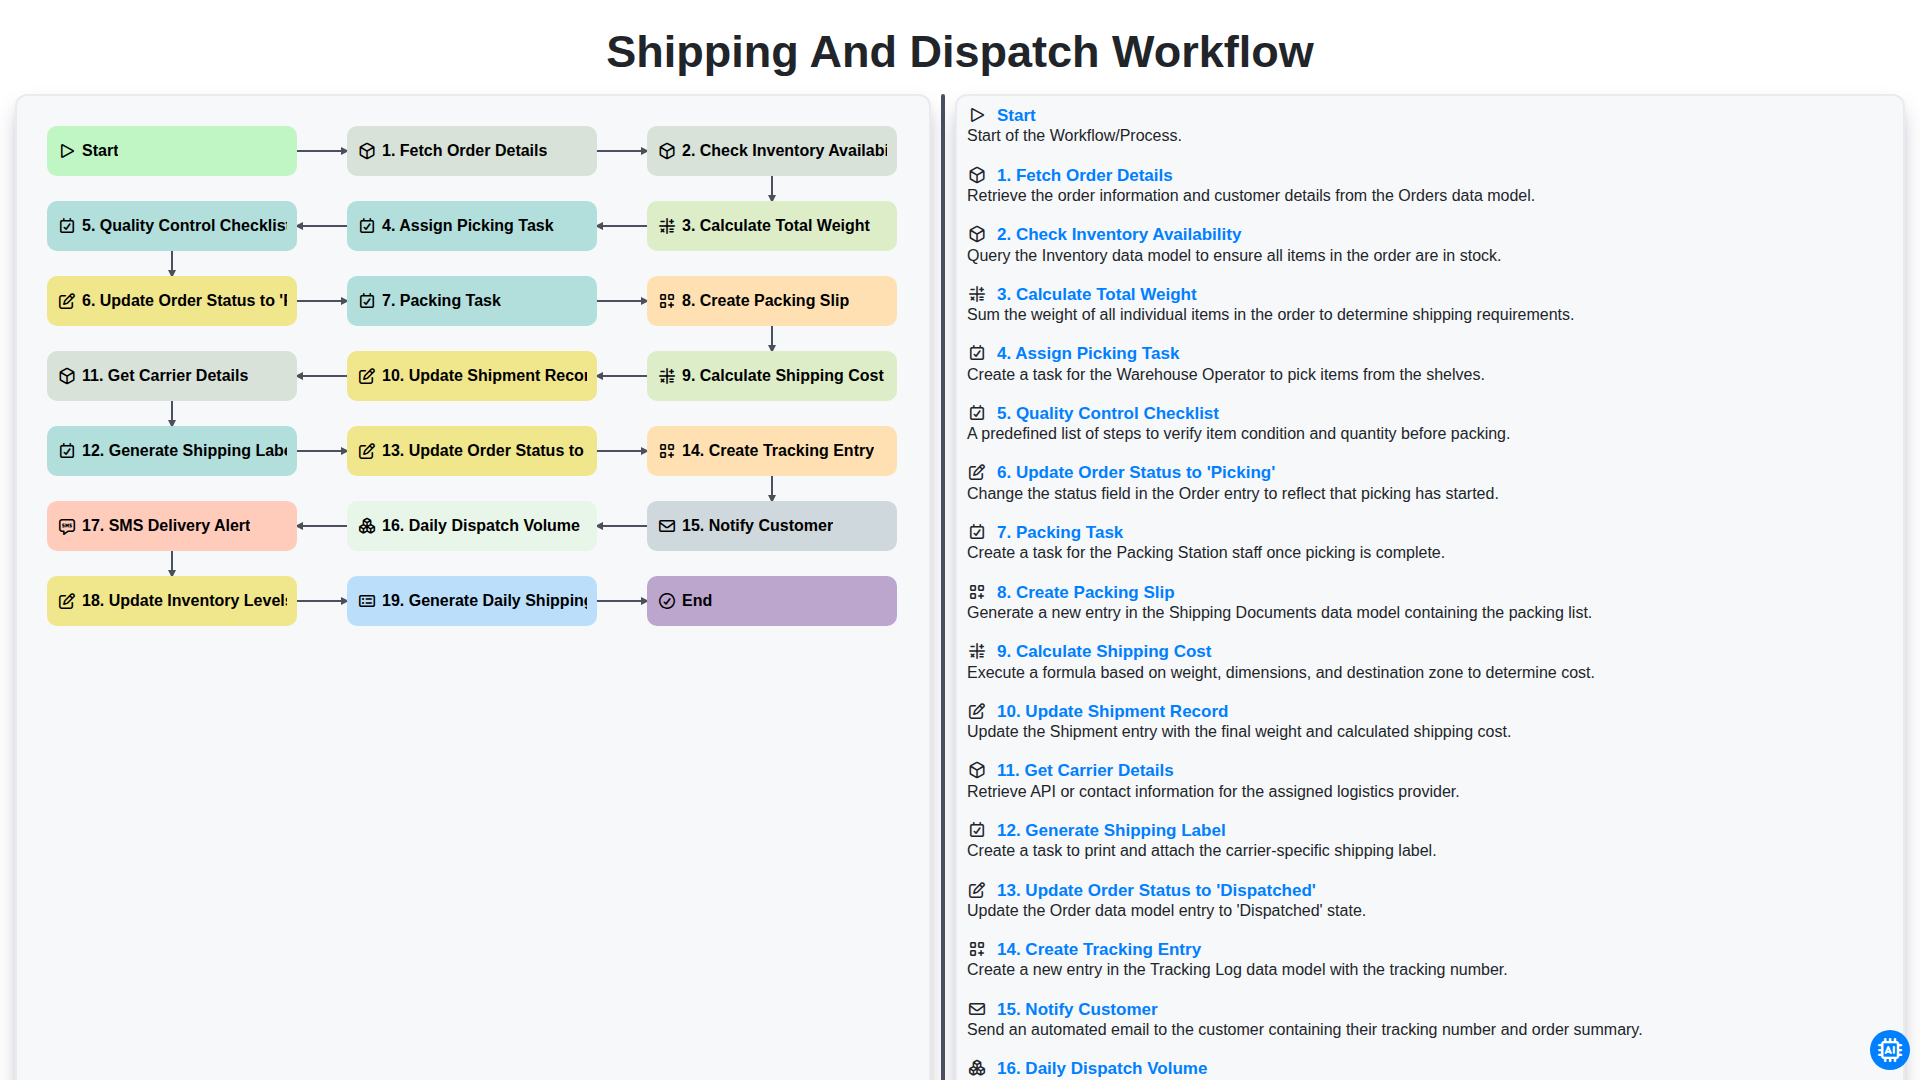Click envelope icon in Notify Customer node
Viewport: 1920px width, 1080px height.
click(x=667, y=526)
